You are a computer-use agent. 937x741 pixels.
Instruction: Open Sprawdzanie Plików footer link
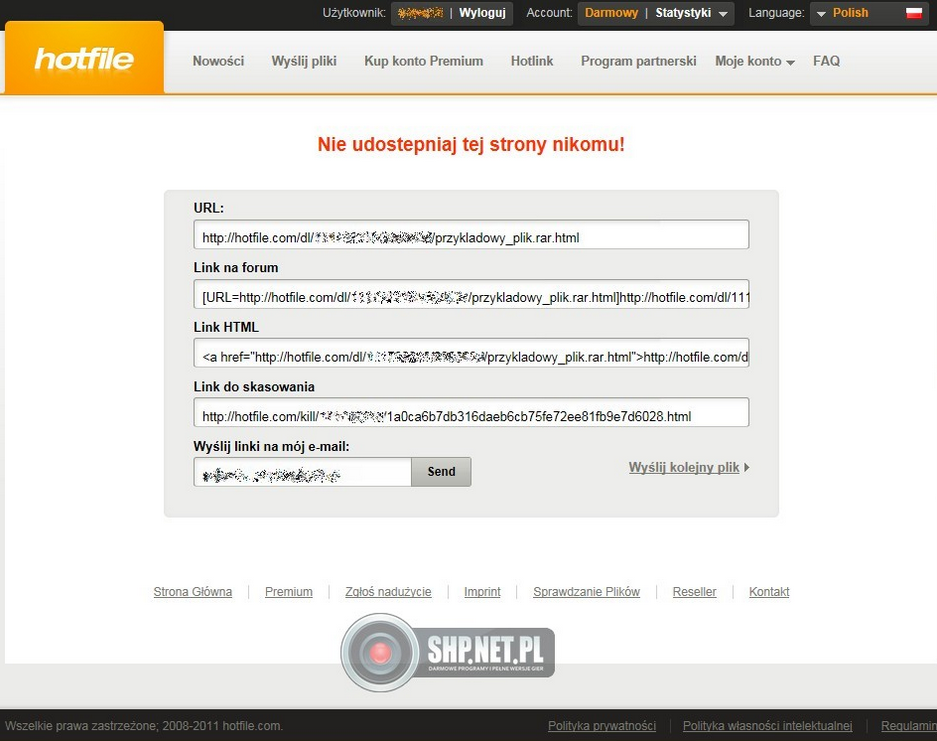coord(586,592)
